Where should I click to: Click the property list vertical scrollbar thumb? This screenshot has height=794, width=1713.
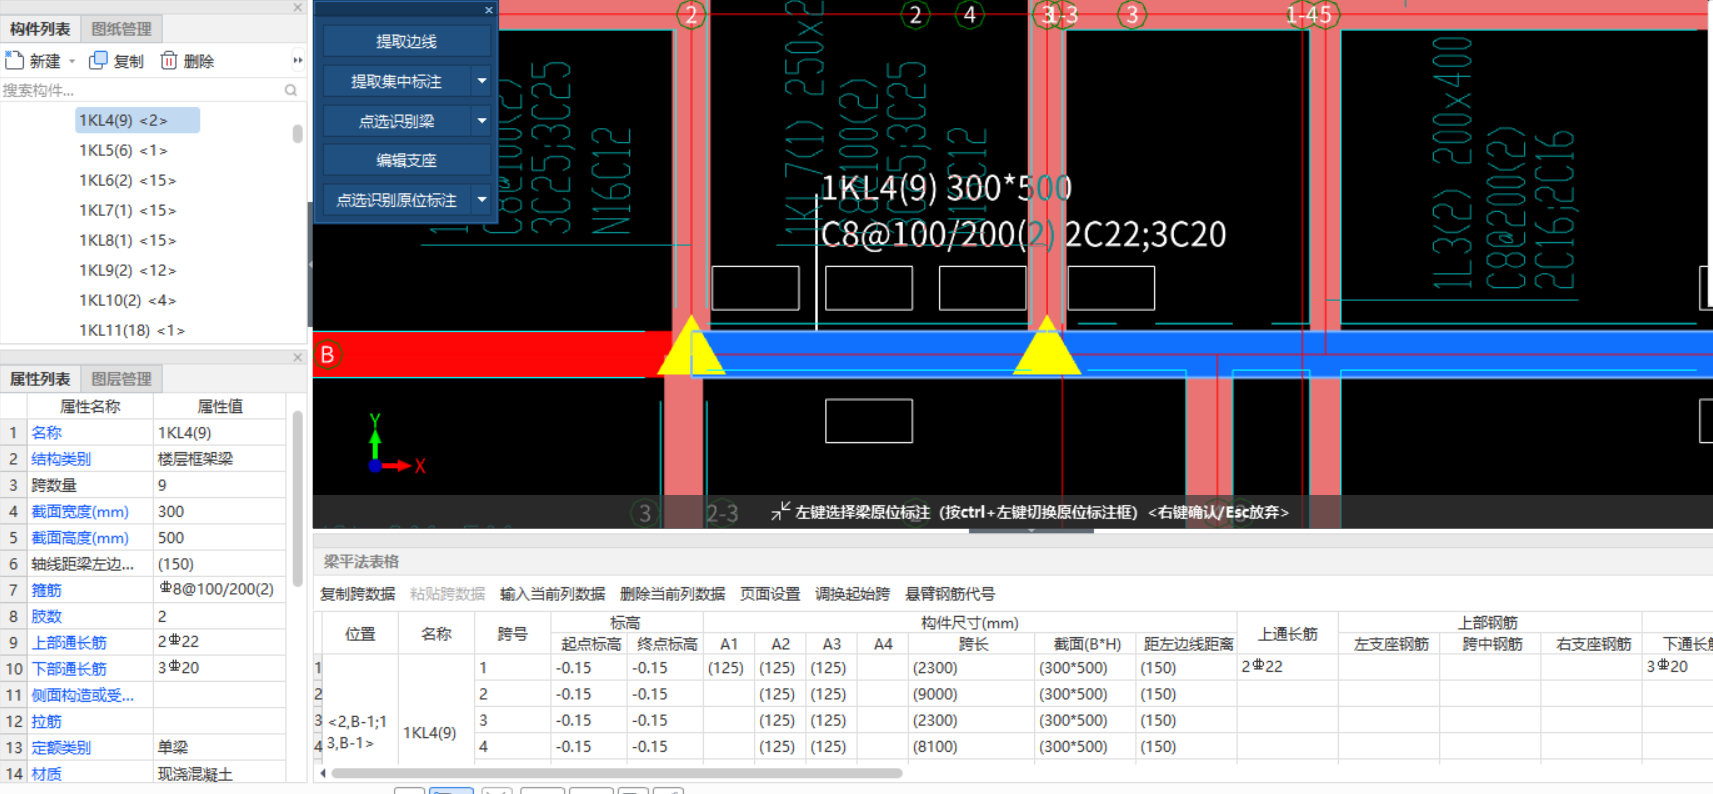297,498
